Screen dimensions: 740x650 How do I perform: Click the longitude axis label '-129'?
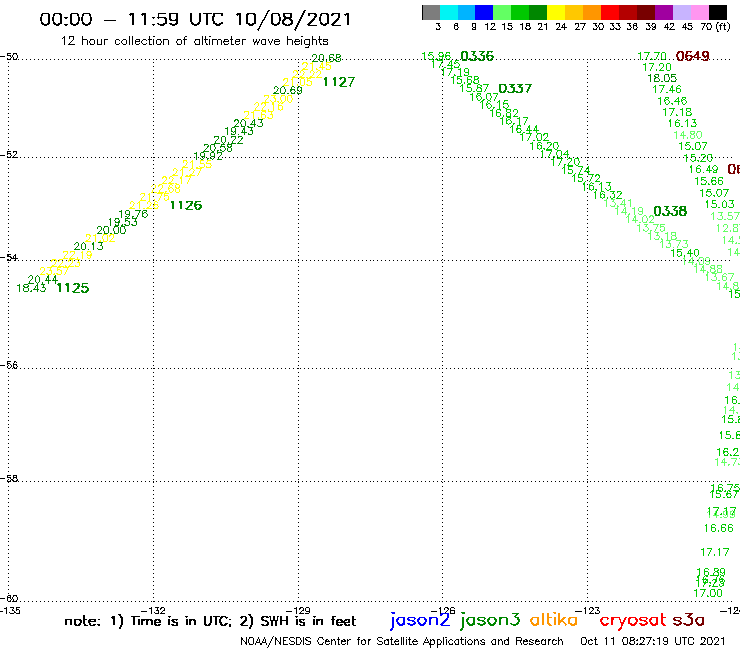pyautogui.click(x=298, y=611)
